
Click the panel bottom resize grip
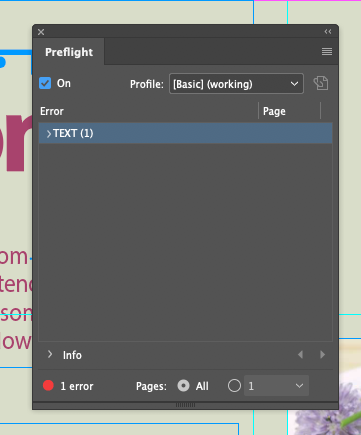coord(186,405)
